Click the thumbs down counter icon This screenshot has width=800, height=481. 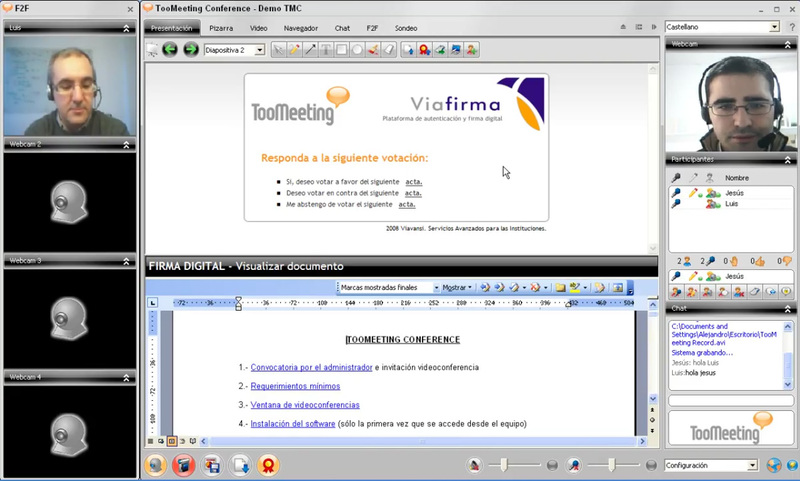tap(787, 261)
